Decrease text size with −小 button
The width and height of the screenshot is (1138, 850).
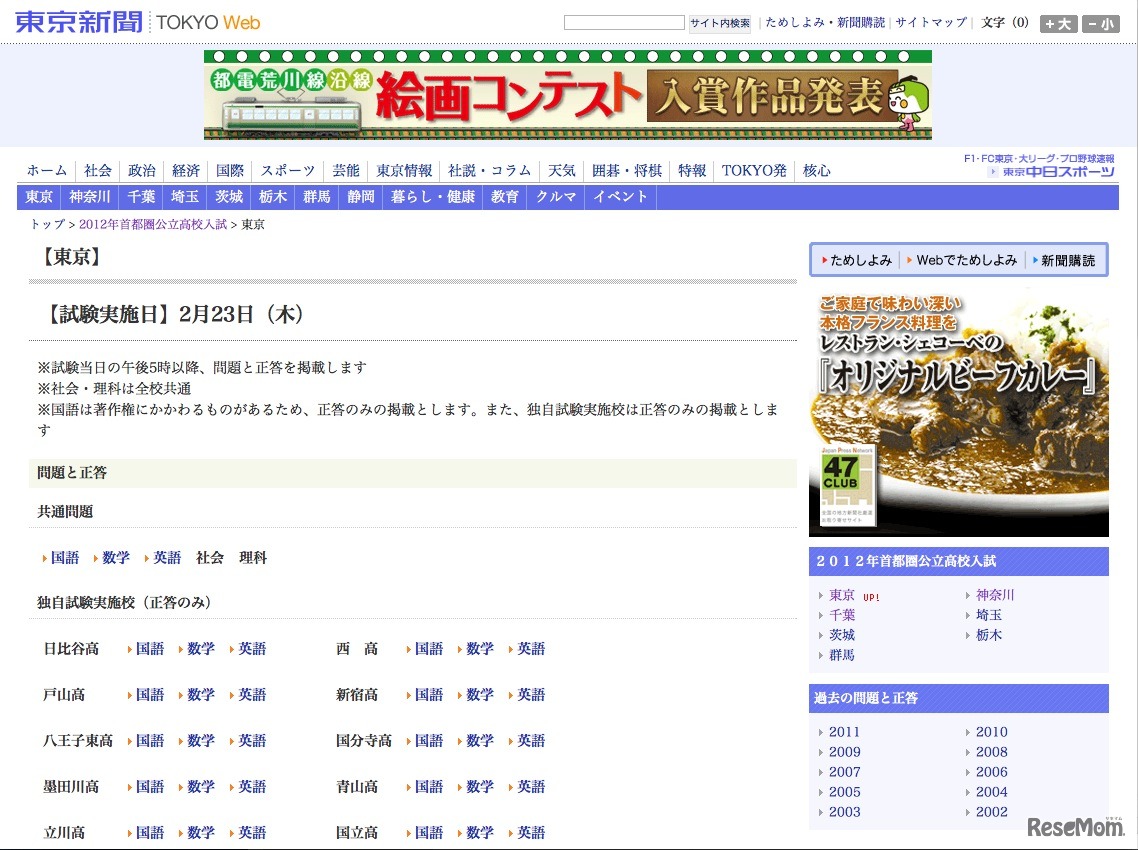point(1101,24)
